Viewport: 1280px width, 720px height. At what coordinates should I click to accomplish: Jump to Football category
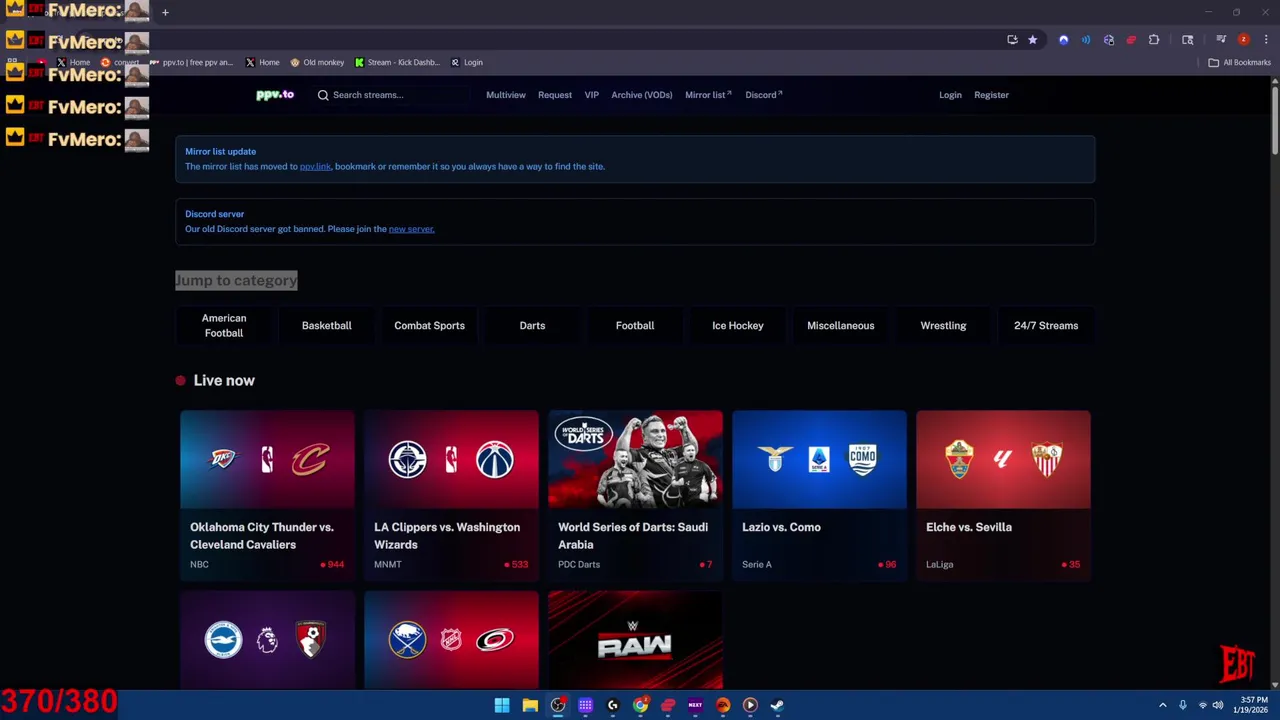click(635, 326)
